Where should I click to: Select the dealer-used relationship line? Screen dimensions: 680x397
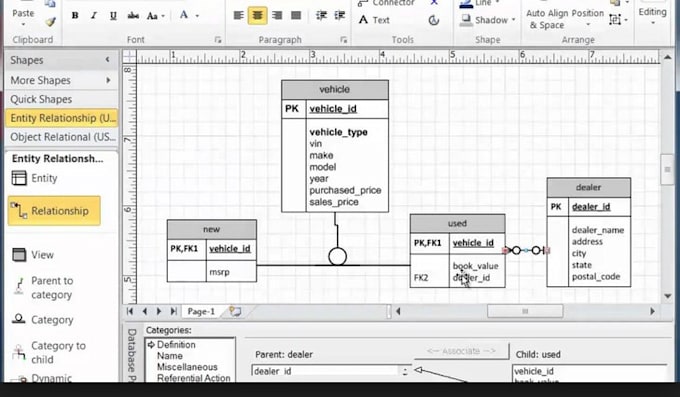526,250
